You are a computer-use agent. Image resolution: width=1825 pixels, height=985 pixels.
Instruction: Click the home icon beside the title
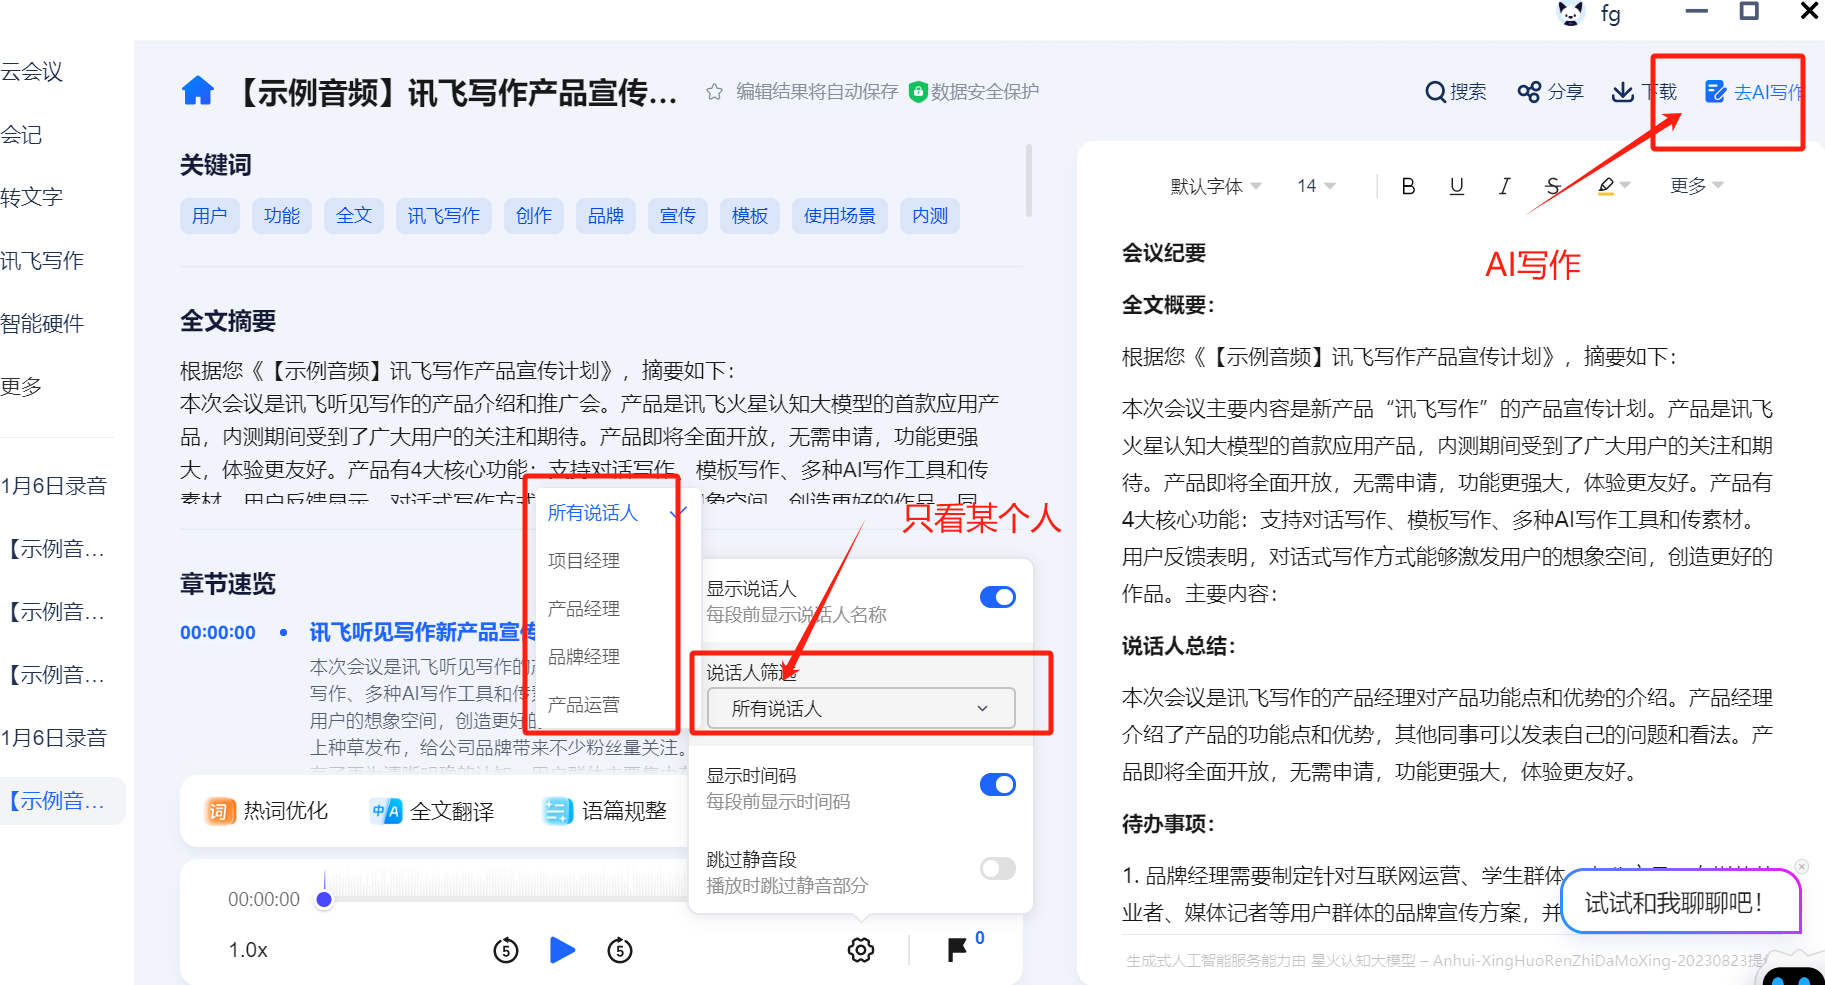point(198,91)
